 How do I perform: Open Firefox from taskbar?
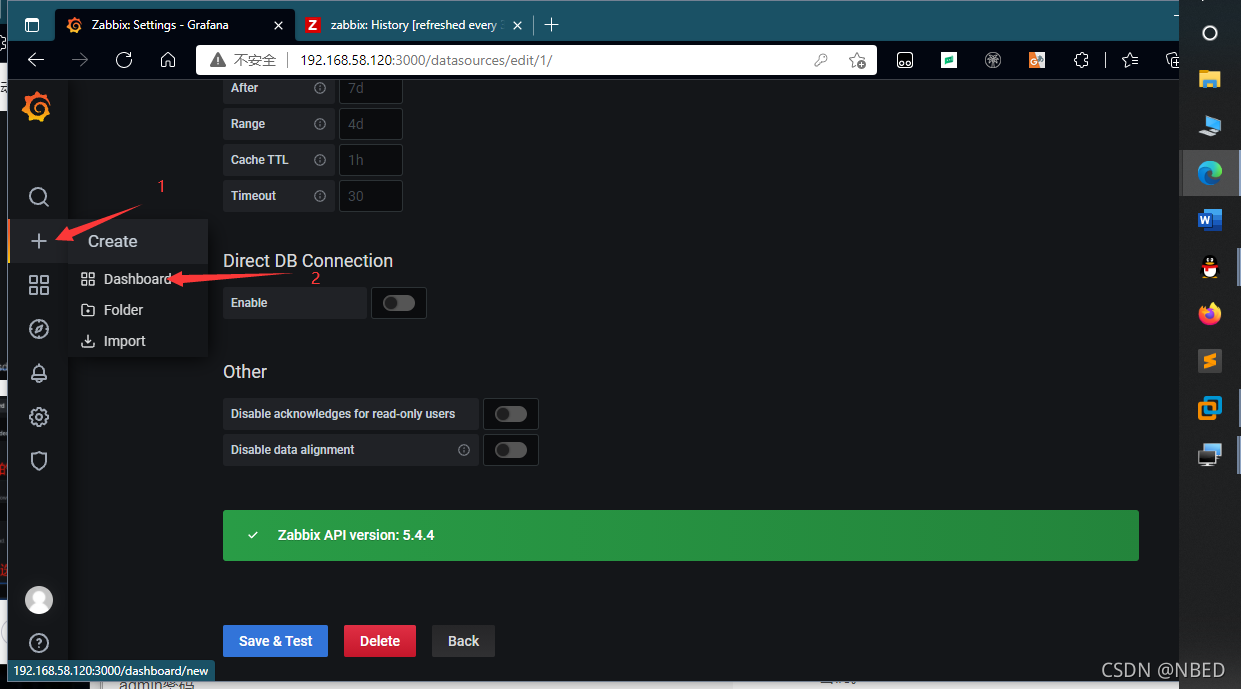point(1209,314)
